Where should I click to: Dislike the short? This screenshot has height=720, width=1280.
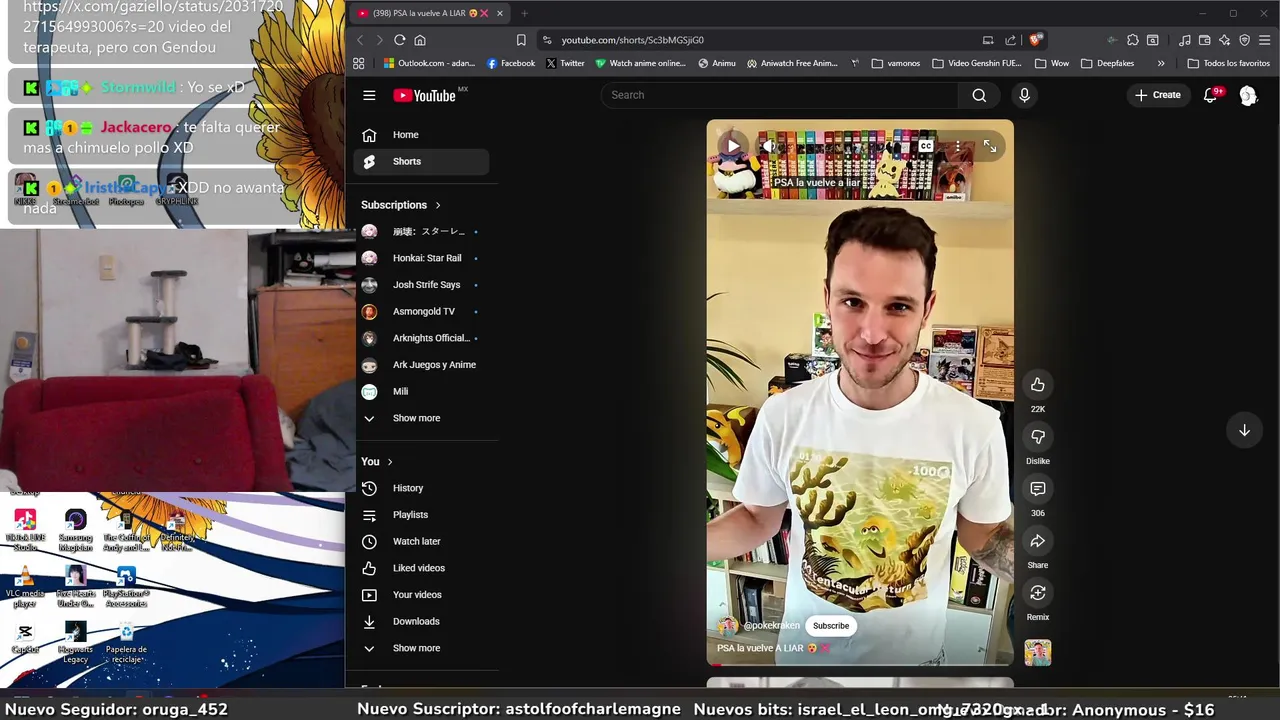[x=1038, y=437]
